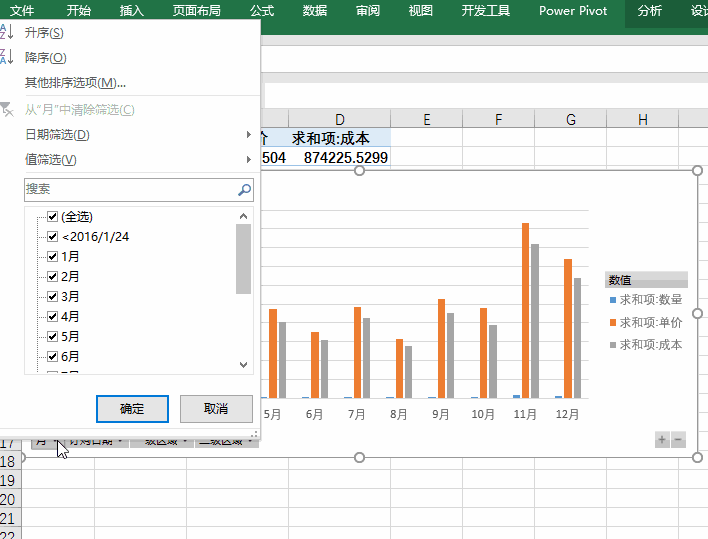Viewport: 708px width, 539px height.
Task: Switch to the 公式 ribbon tab
Action: click(x=262, y=11)
